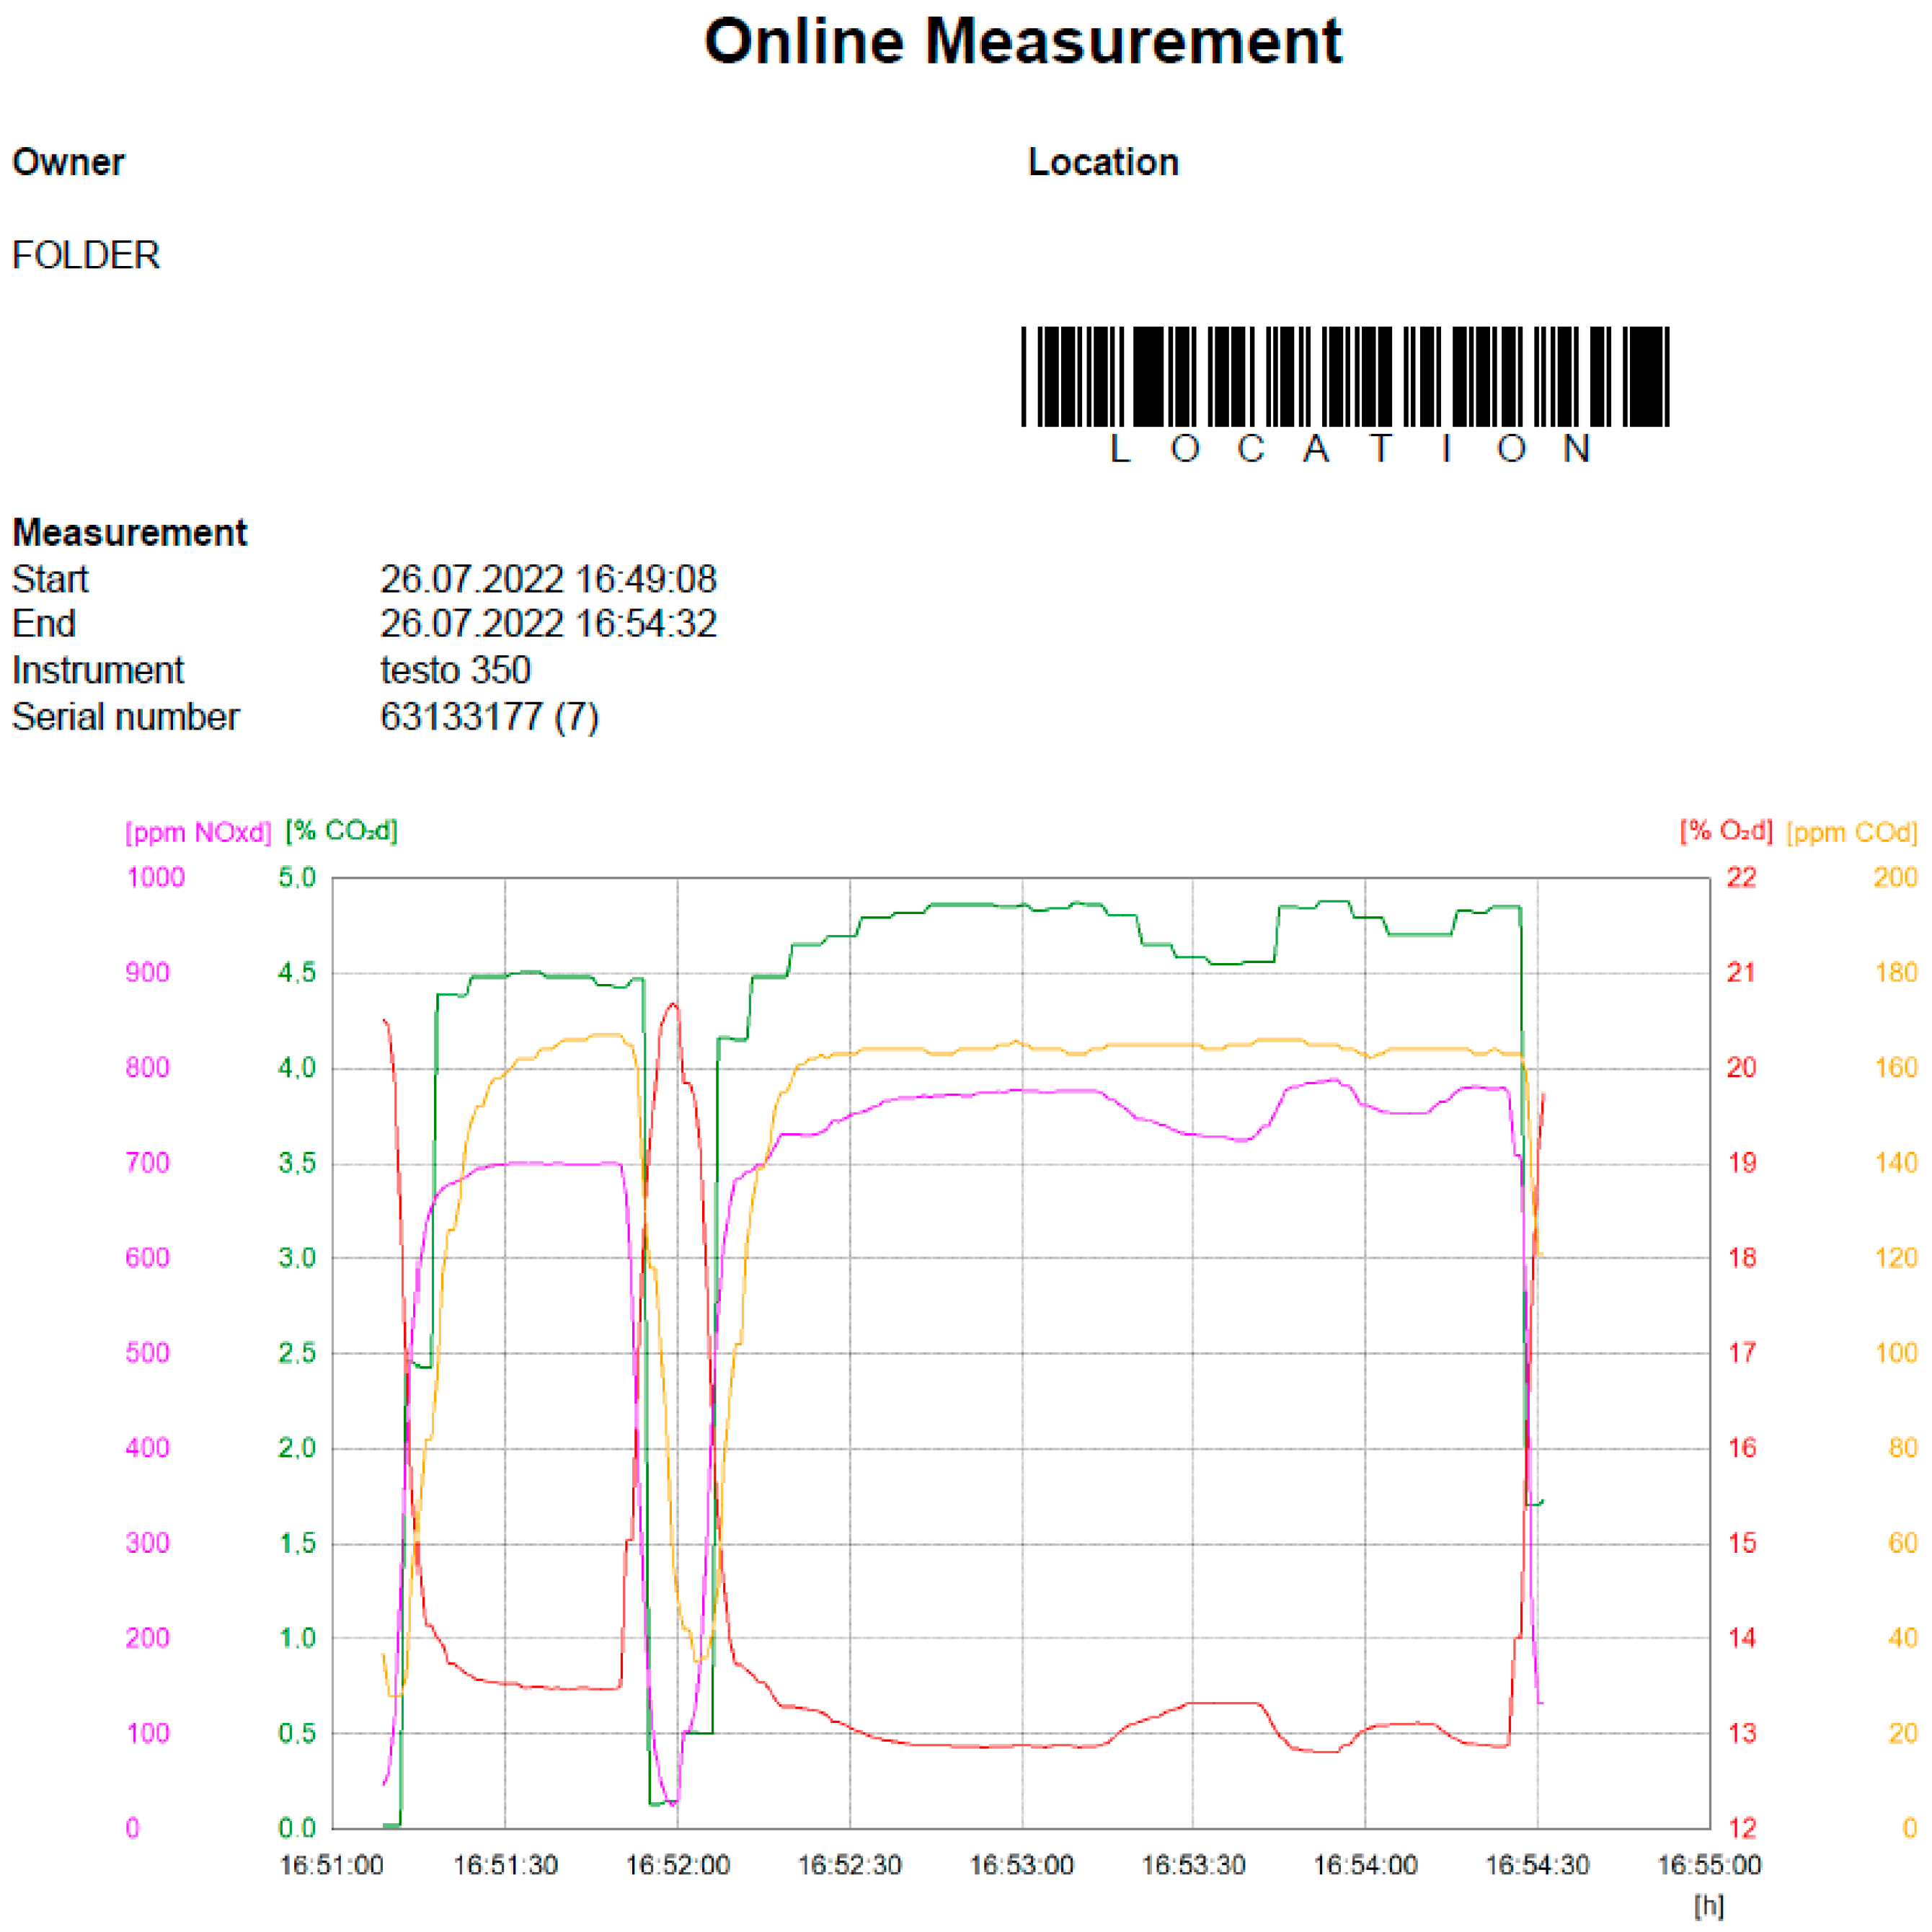Click the Measurement section heading
1932x1932 pixels.
(x=129, y=532)
